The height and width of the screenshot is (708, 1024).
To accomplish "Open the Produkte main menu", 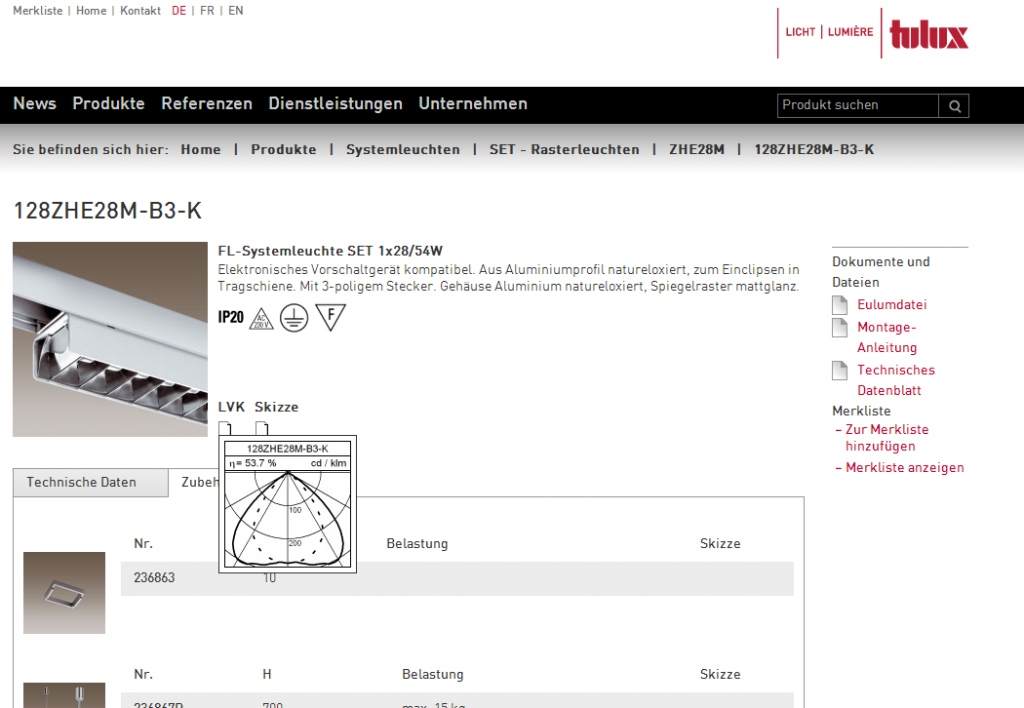I will [x=108, y=104].
